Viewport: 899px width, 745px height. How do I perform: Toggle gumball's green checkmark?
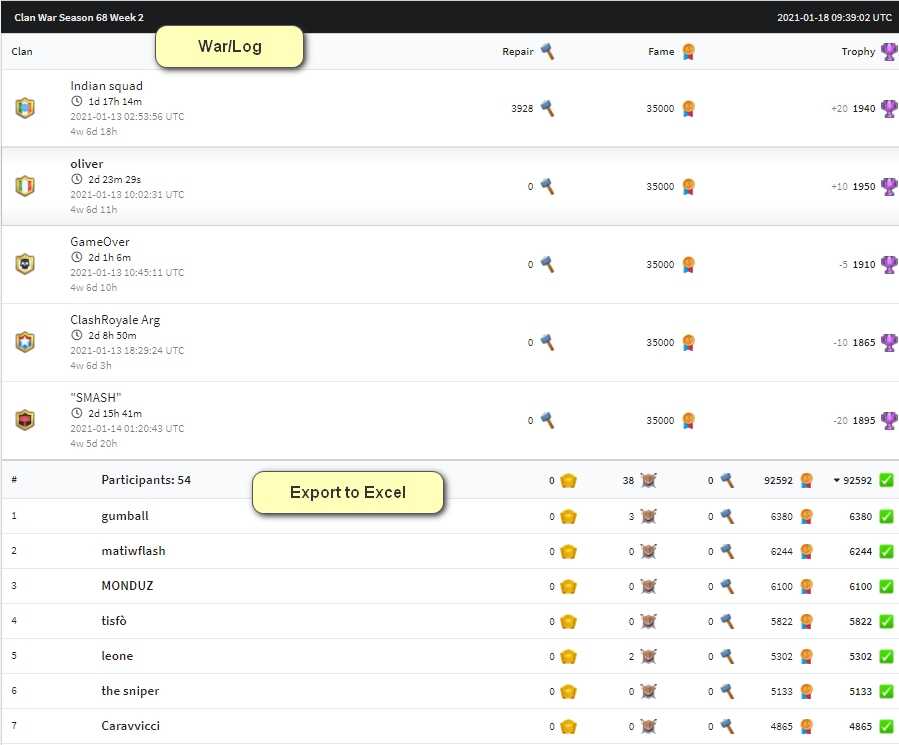[x=885, y=517]
